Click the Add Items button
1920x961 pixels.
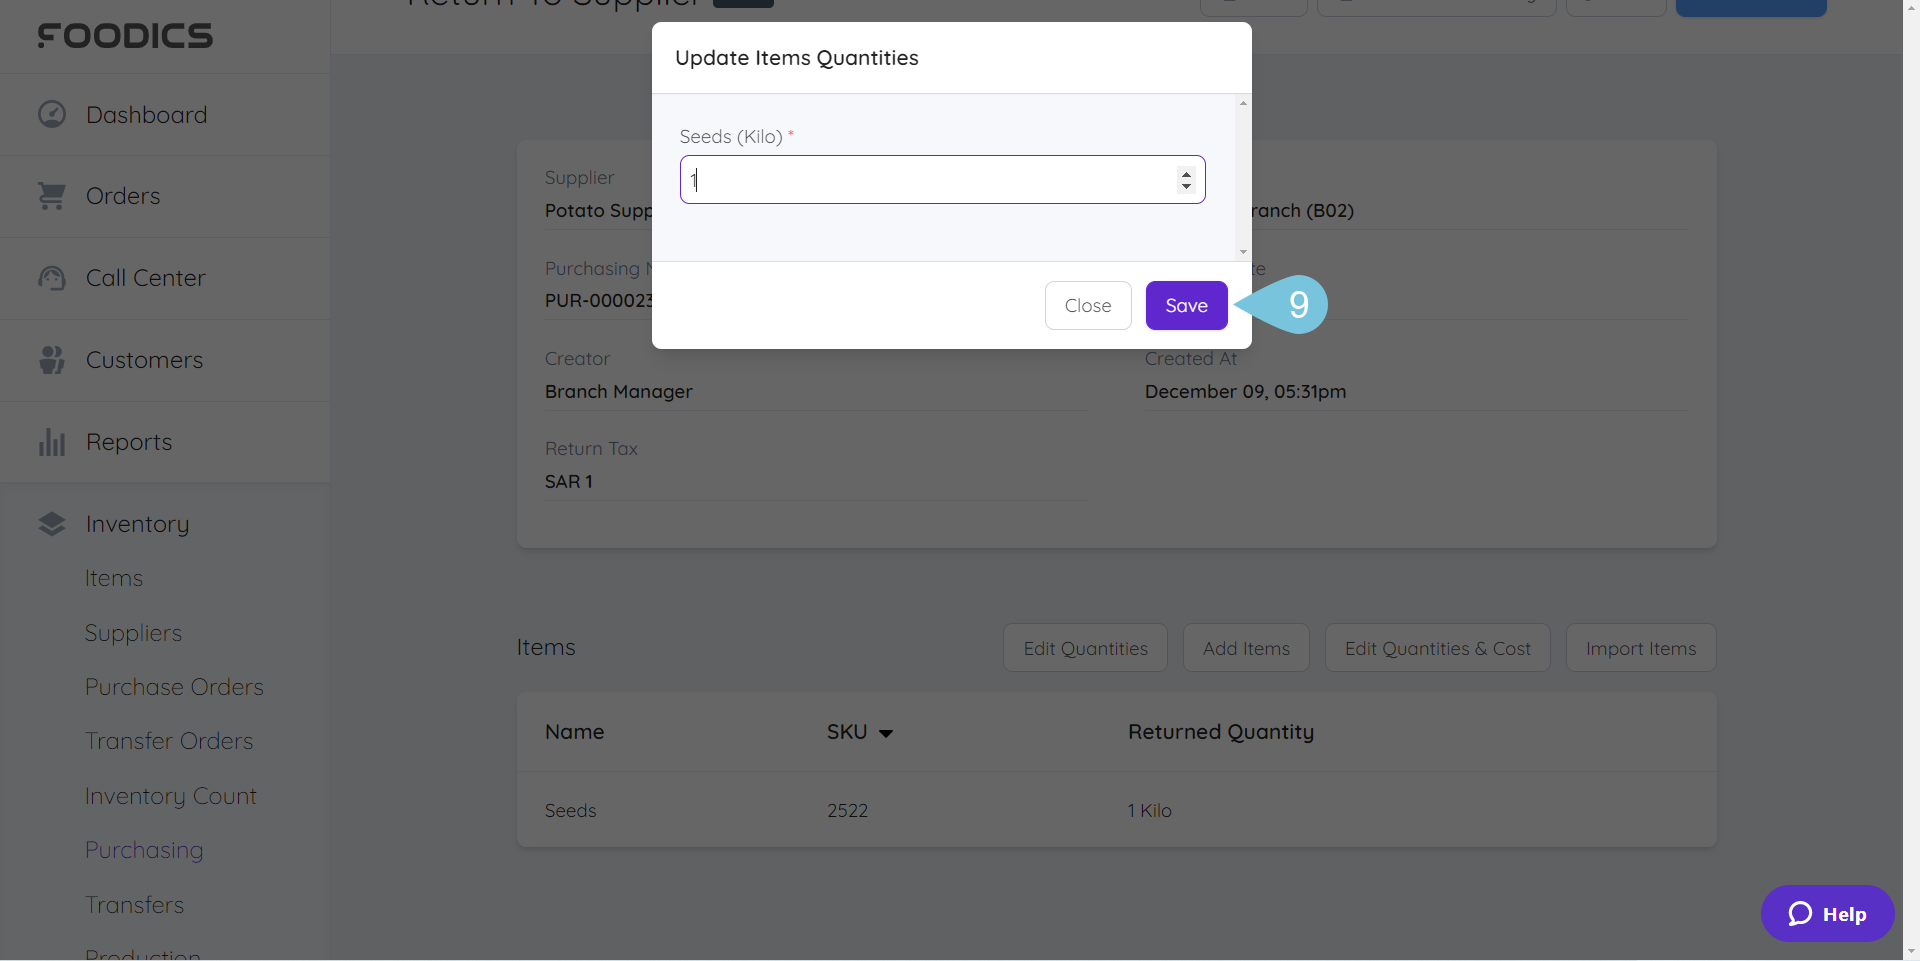[x=1245, y=647]
